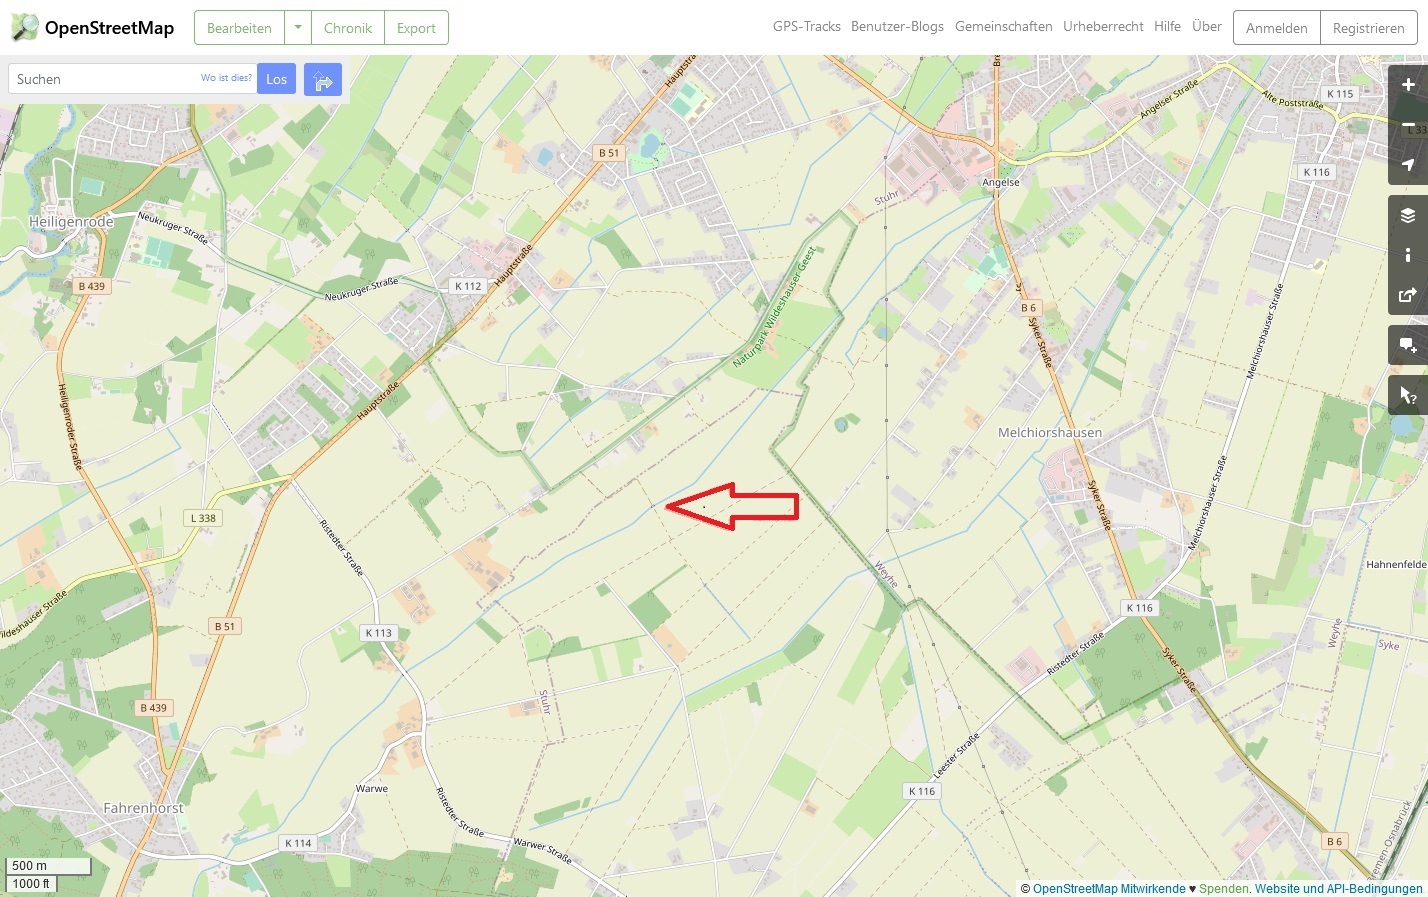Add a note to the map
The width and height of the screenshot is (1428, 897).
tap(1408, 345)
